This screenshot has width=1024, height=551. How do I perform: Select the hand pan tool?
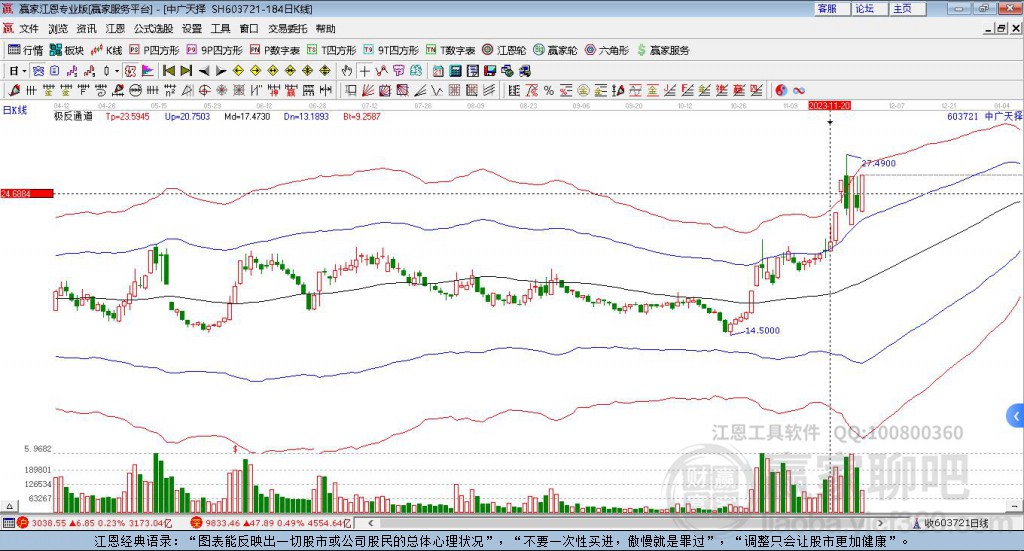click(347, 71)
